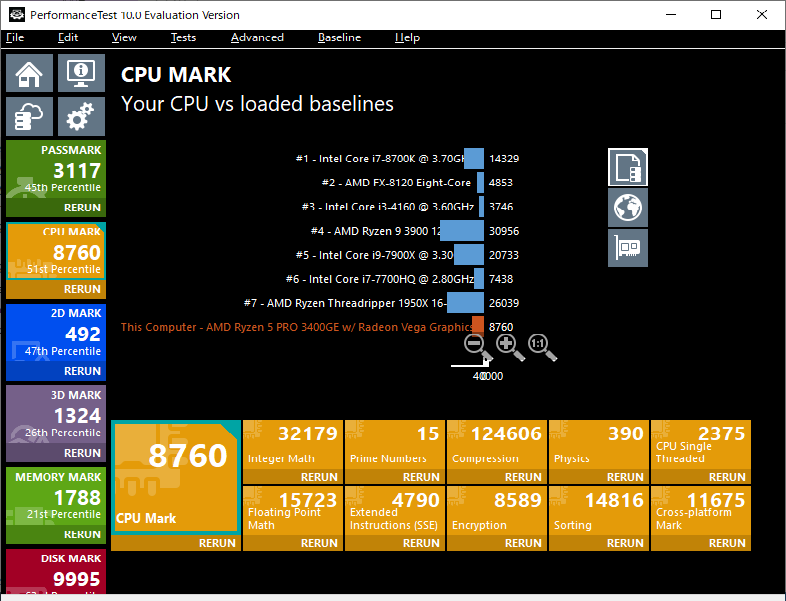Click the Intel Core i7-8700K baseline bar
This screenshot has width=786, height=601.
coord(474,158)
